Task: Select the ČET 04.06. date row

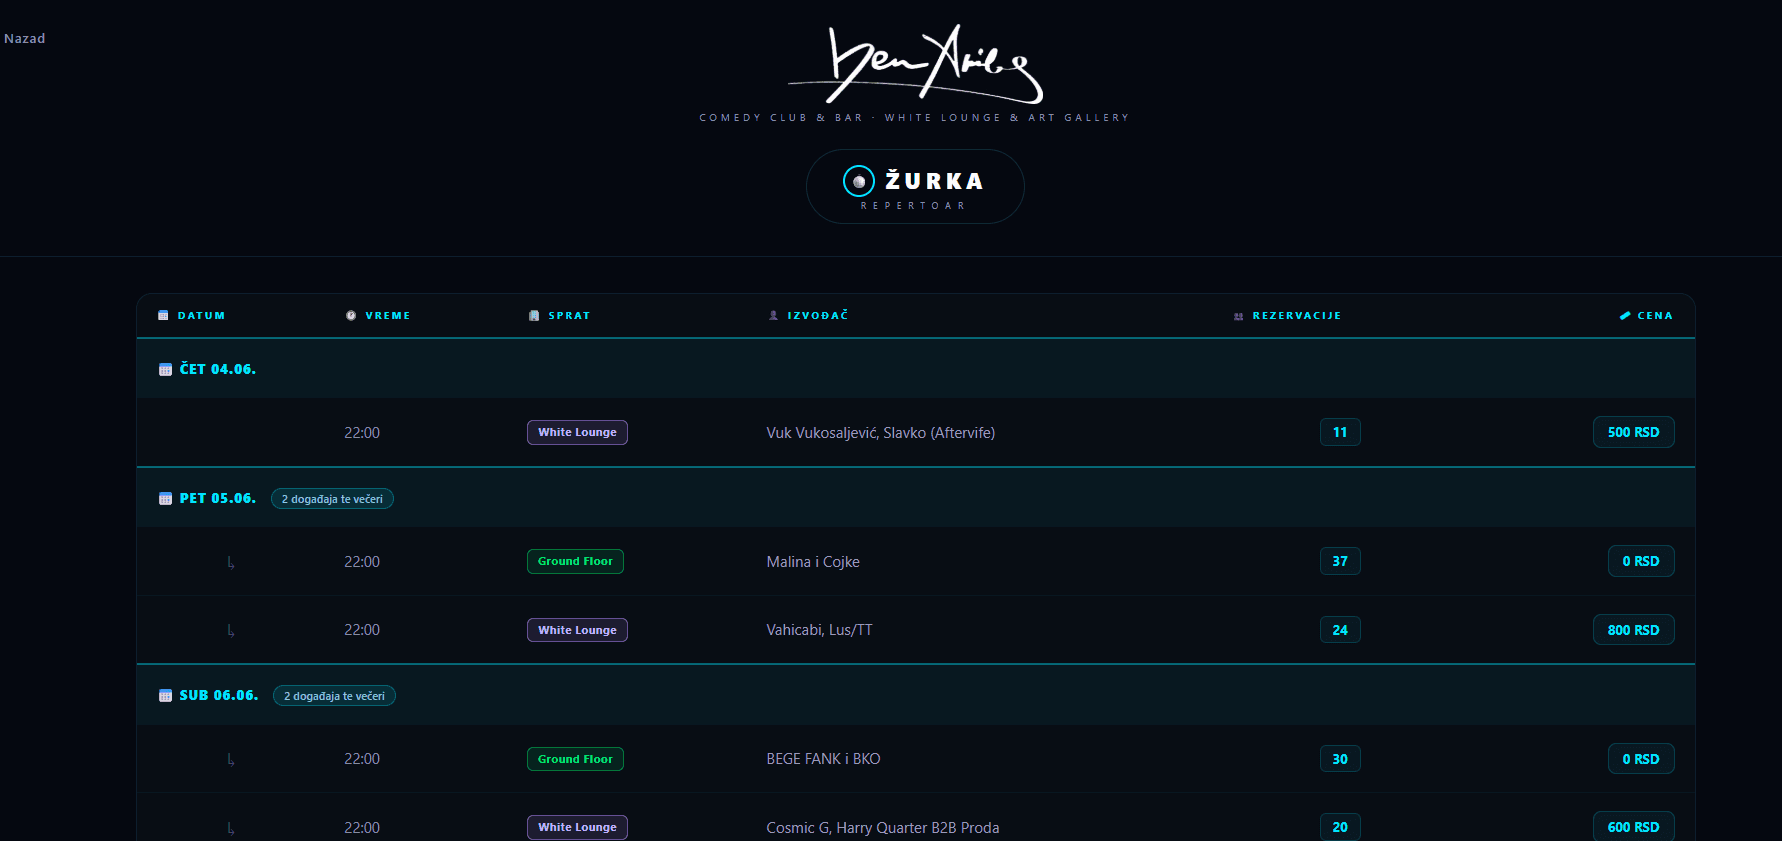Action: click(916, 369)
